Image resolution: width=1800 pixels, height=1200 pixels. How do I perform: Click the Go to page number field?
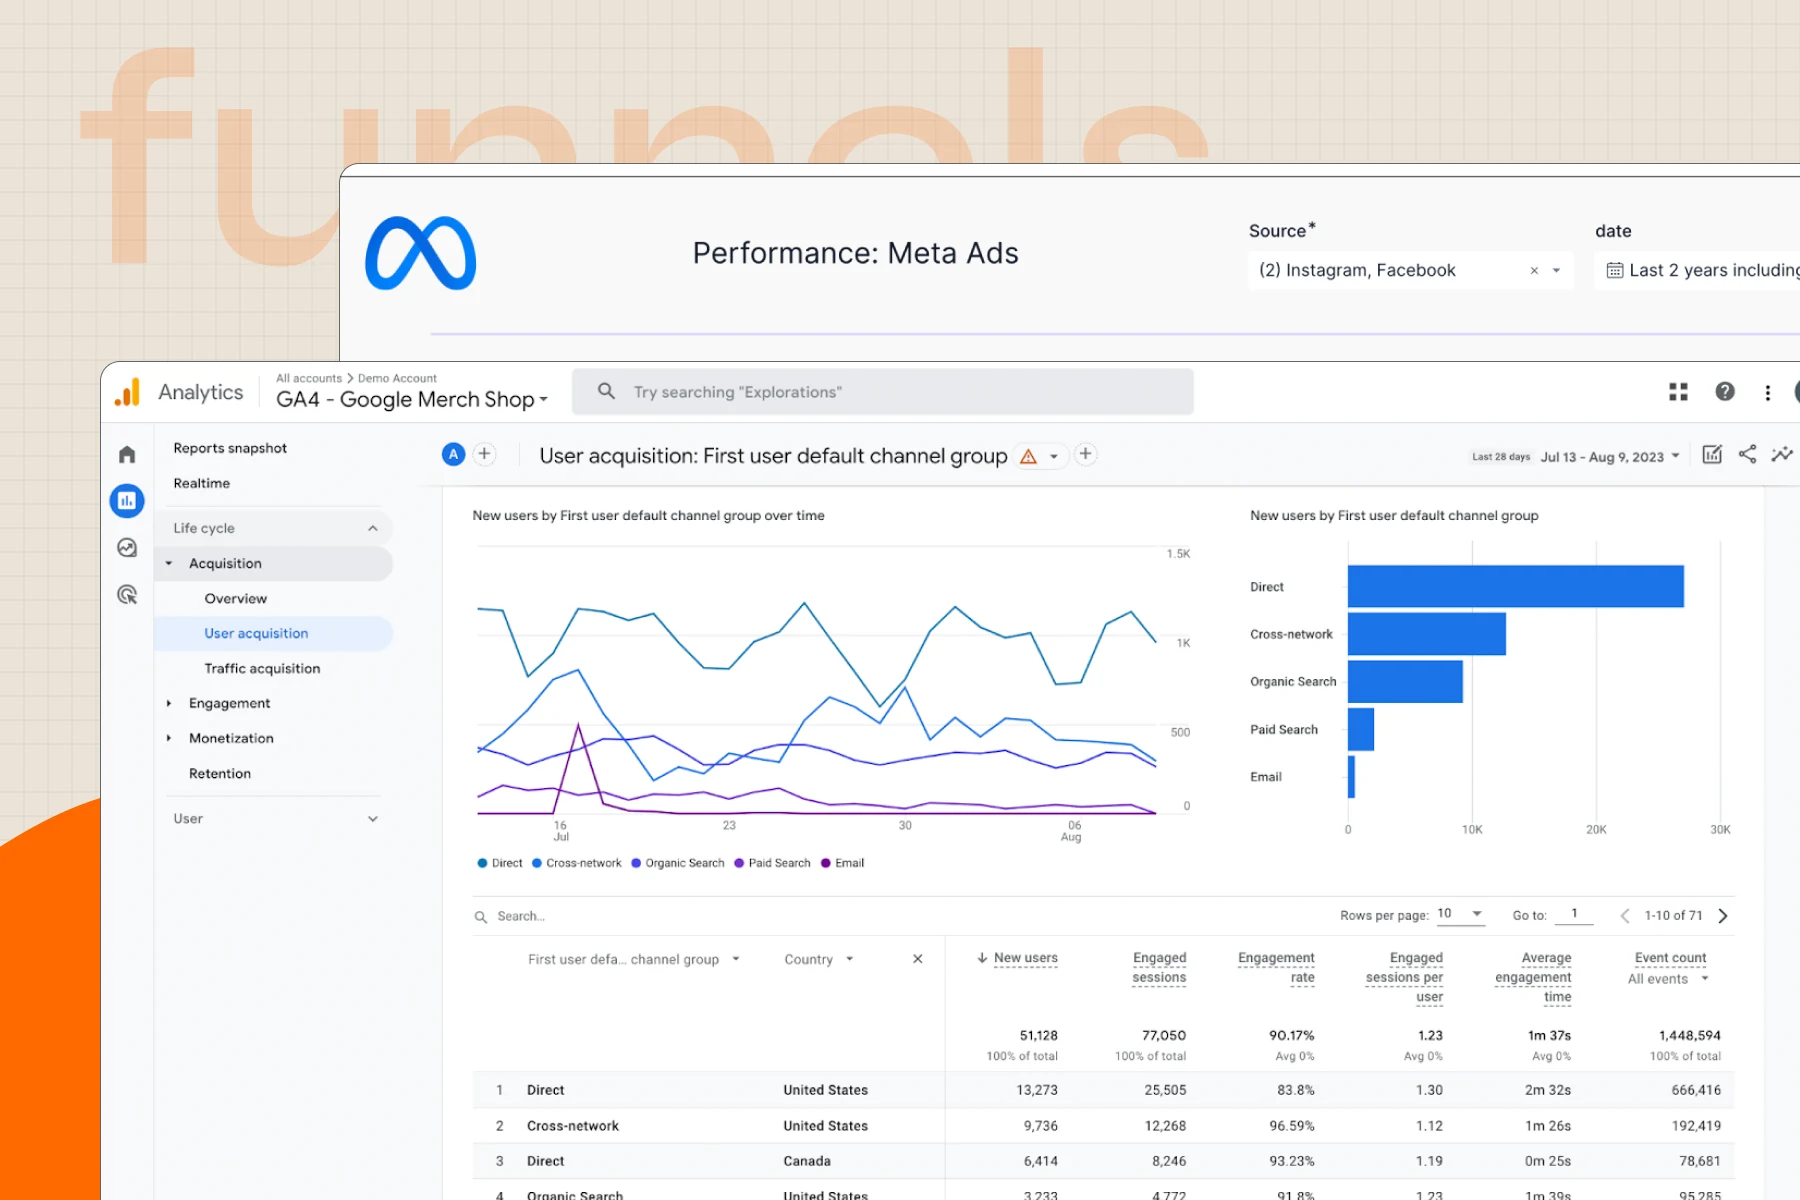click(1574, 915)
